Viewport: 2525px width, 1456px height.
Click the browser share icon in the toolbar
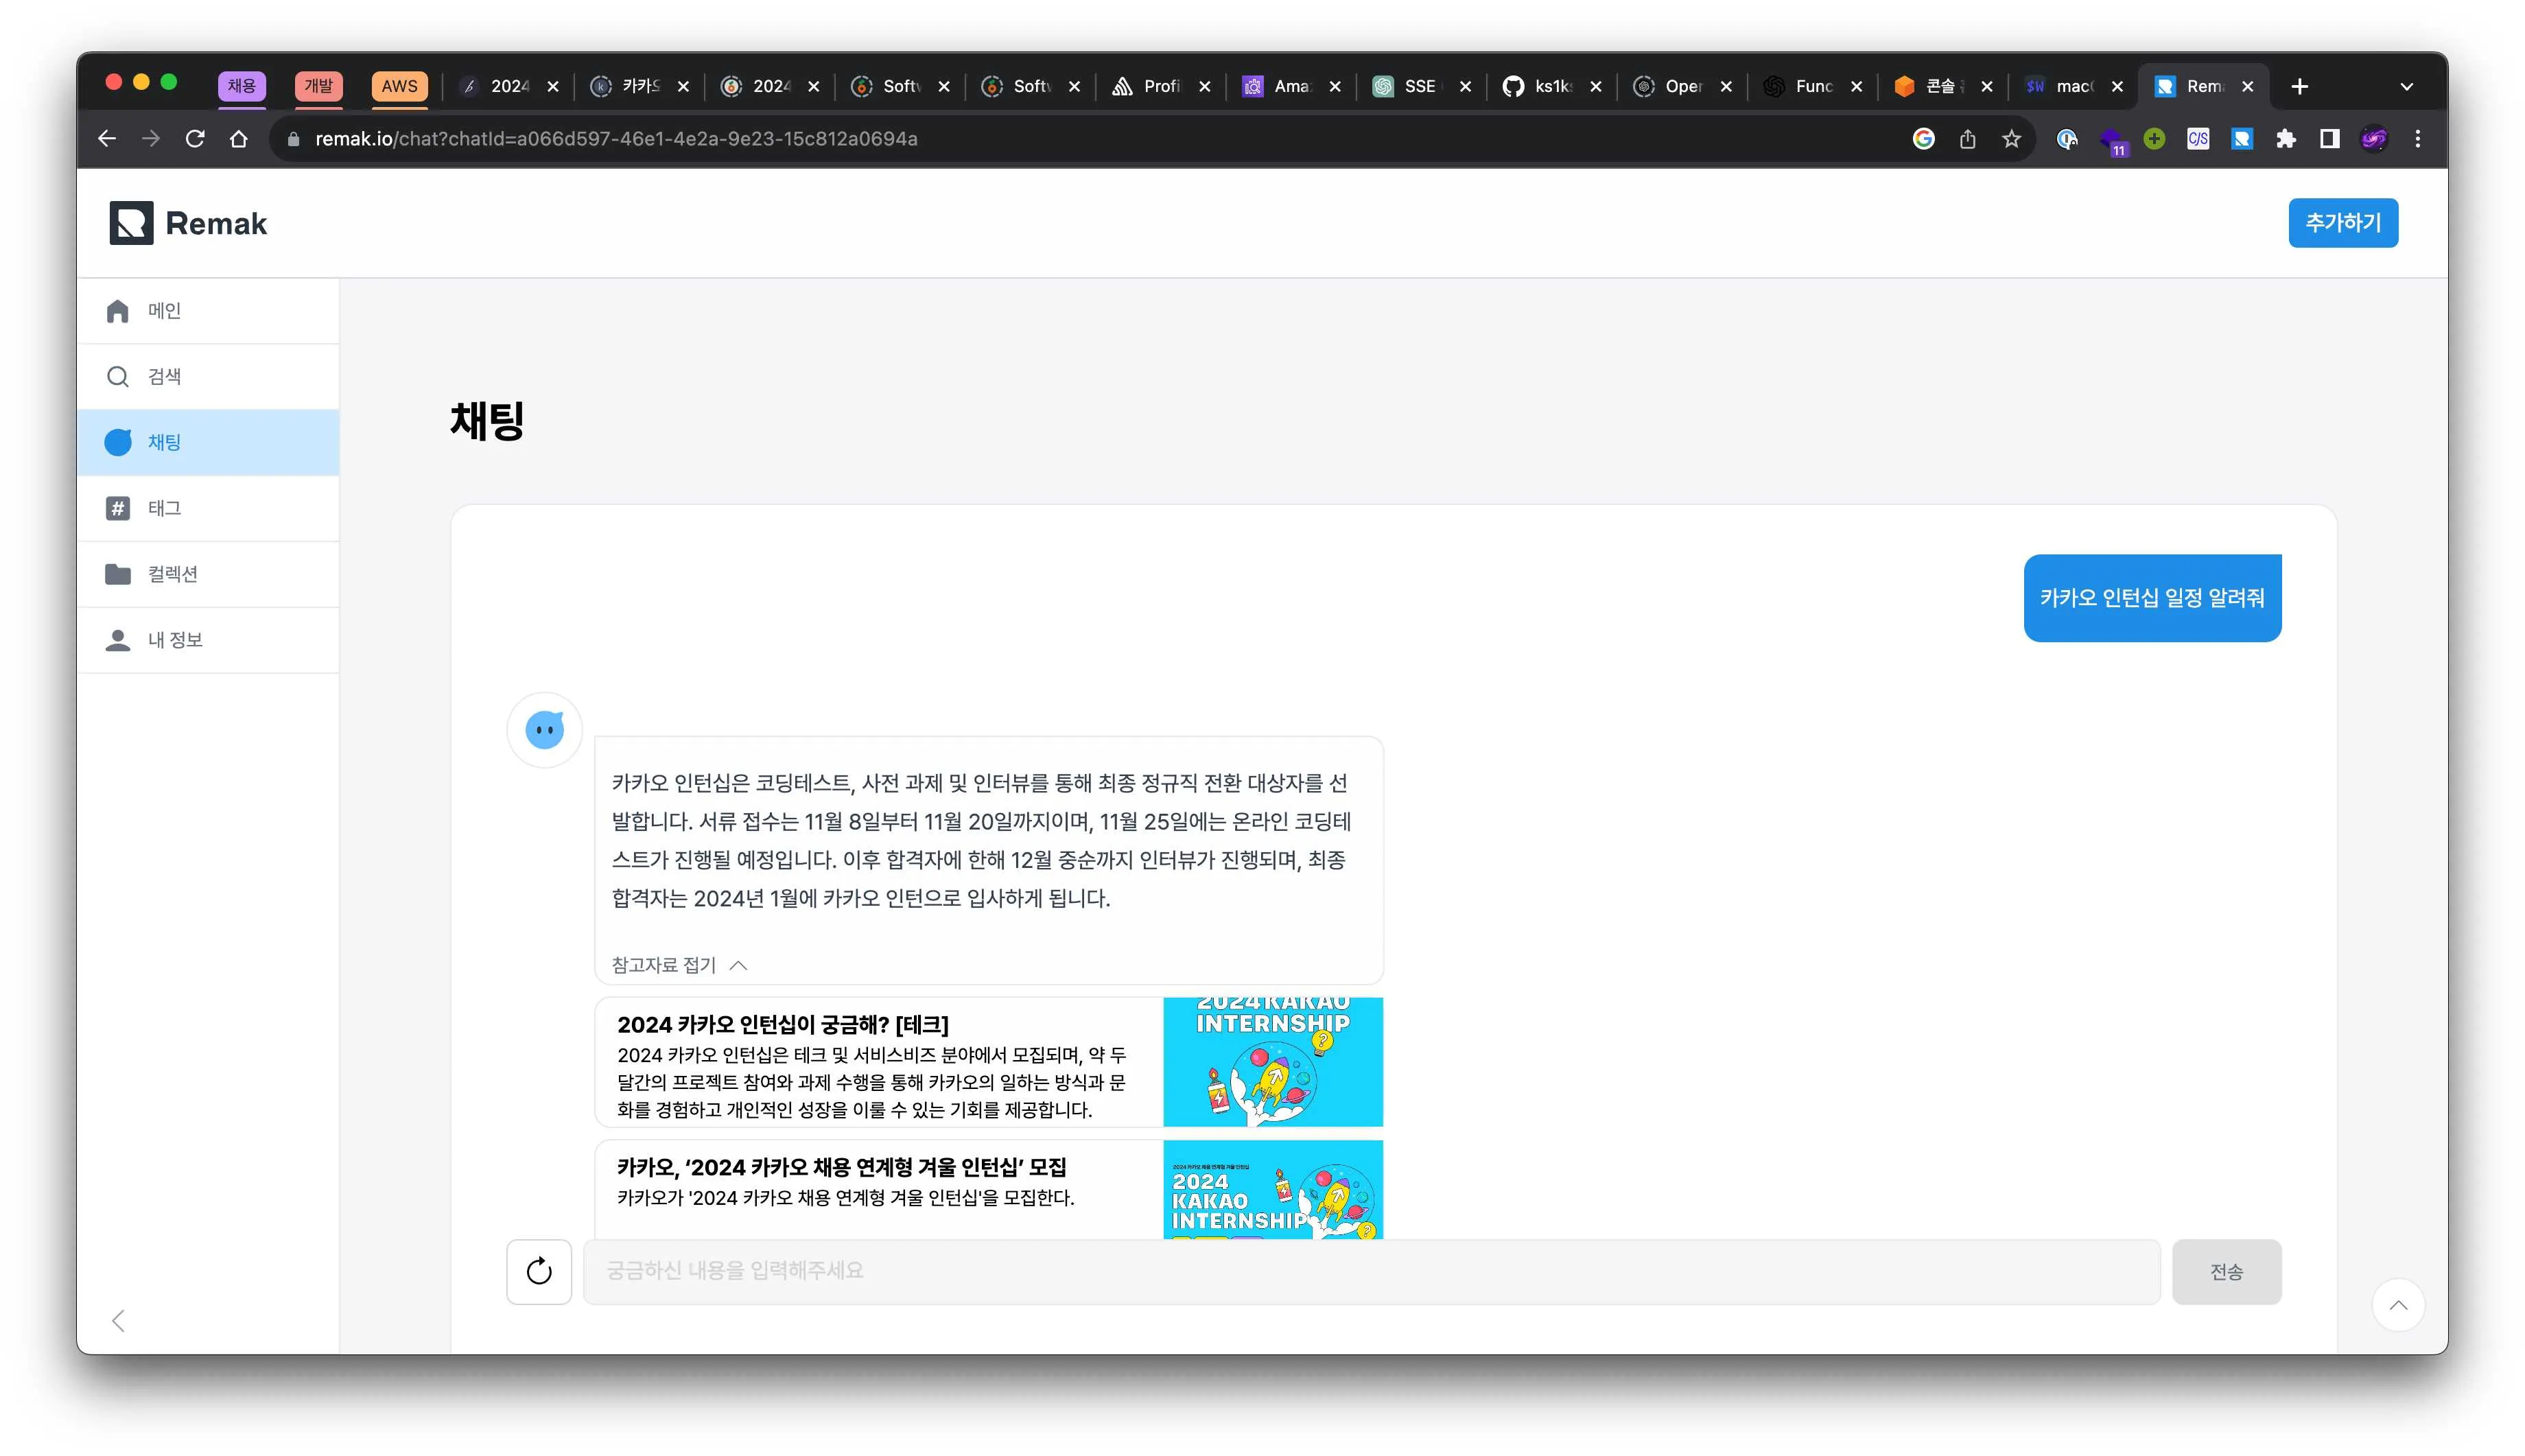[1967, 138]
